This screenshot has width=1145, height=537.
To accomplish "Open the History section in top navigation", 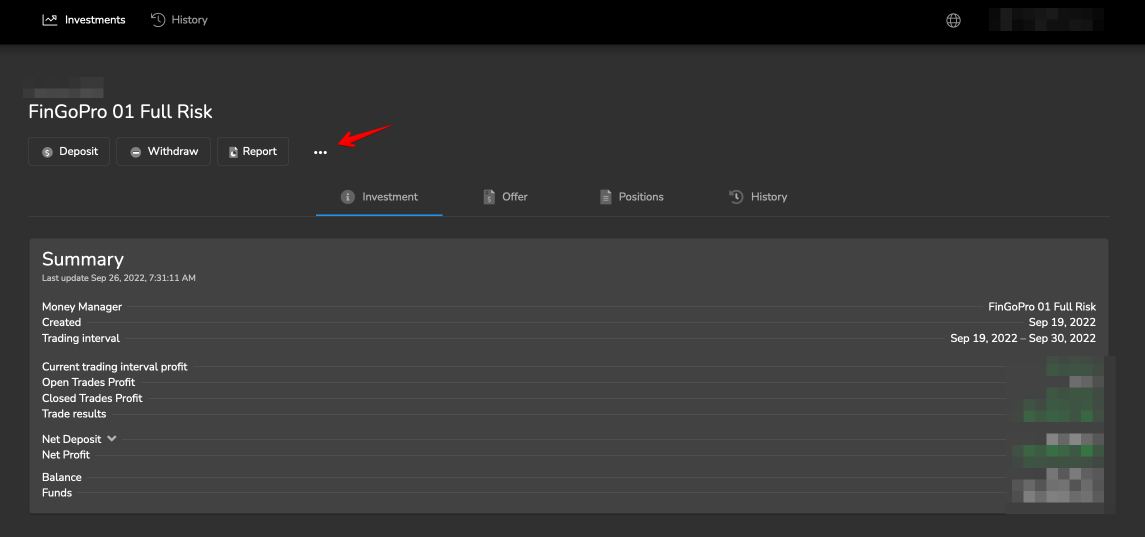I will coord(179,20).
